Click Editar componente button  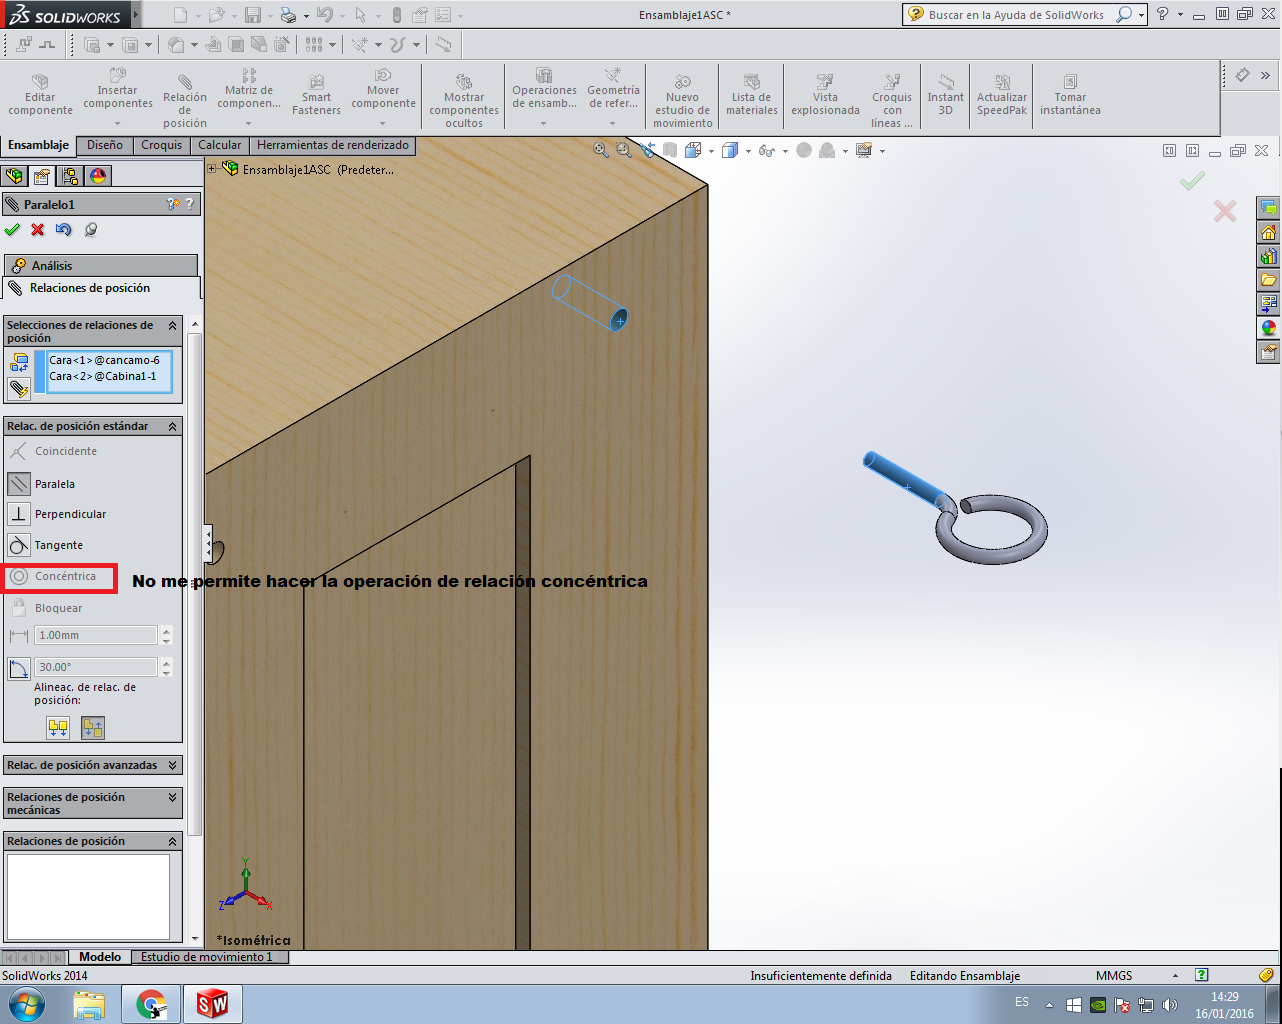40,95
